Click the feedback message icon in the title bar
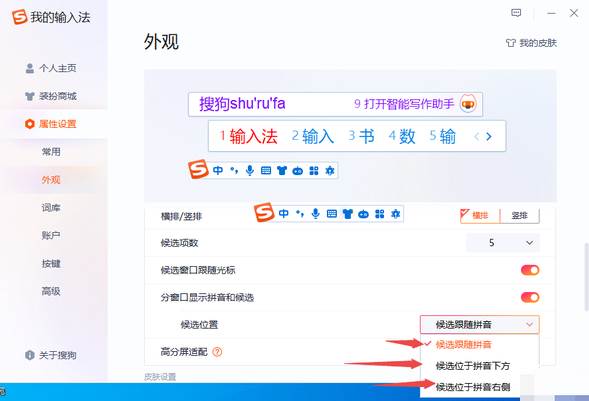Viewport: 589px width, 401px height. [x=516, y=13]
